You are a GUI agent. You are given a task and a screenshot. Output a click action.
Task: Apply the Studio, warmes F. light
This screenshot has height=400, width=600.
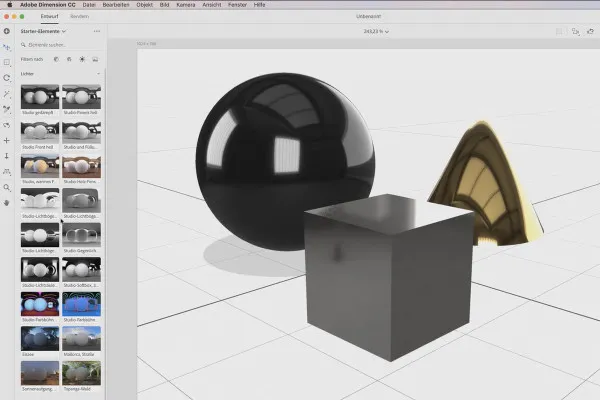40,166
